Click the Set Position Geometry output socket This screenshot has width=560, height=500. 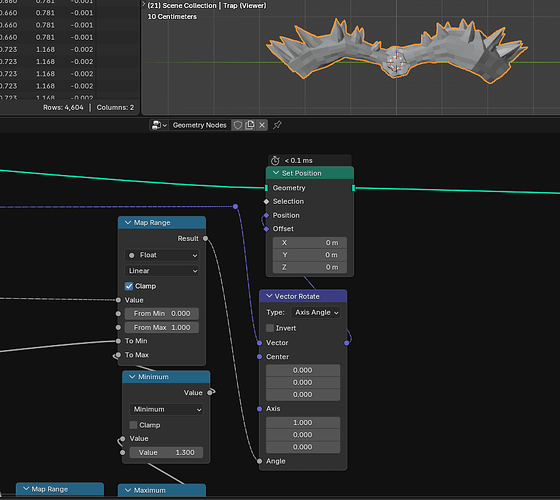354,188
